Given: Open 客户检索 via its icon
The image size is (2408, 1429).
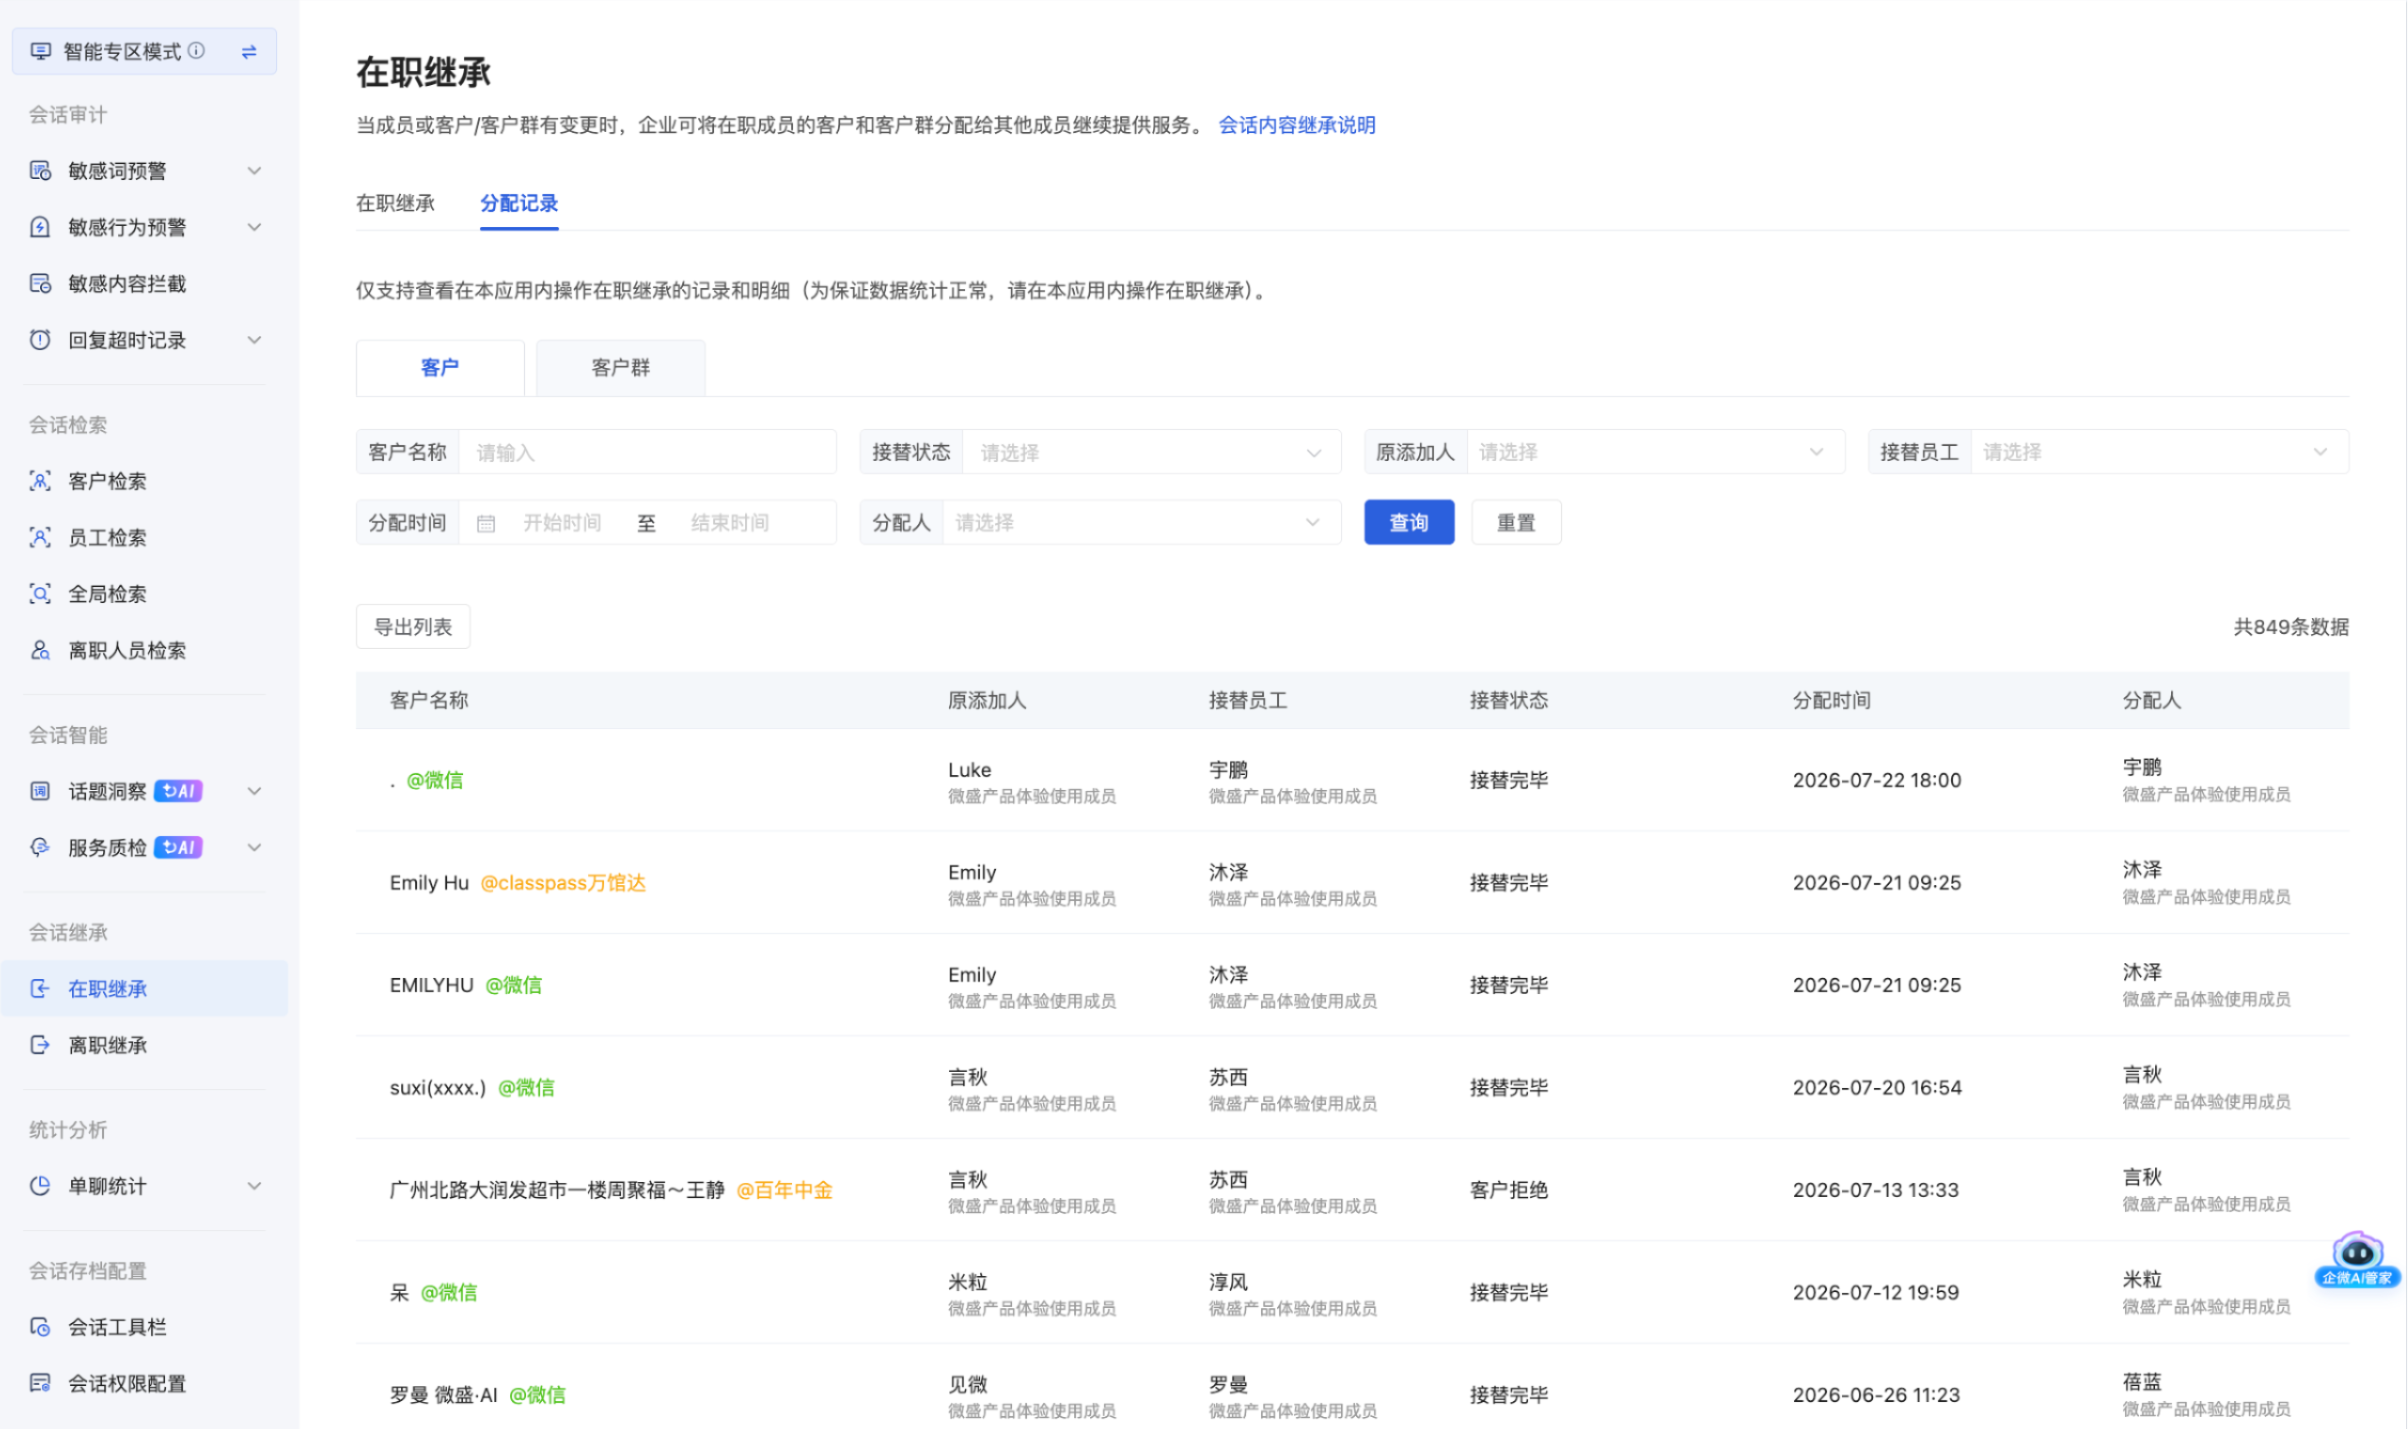Looking at the screenshot, I should 40,481.
